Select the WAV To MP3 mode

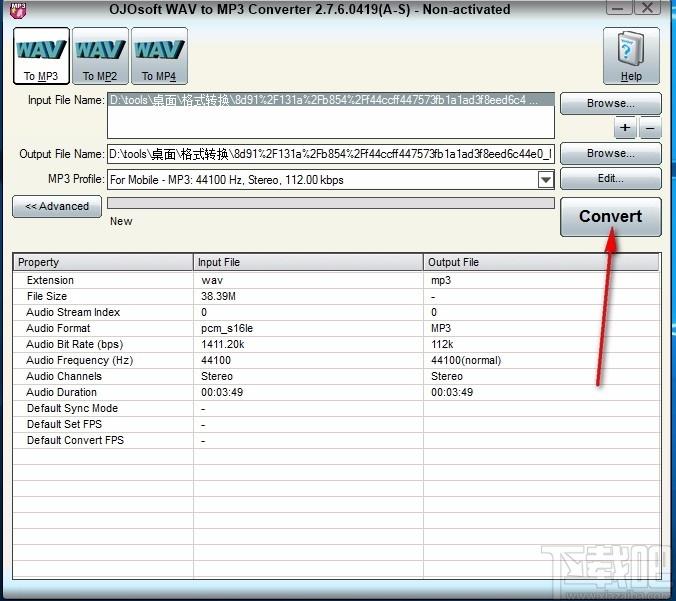(41, 56)
